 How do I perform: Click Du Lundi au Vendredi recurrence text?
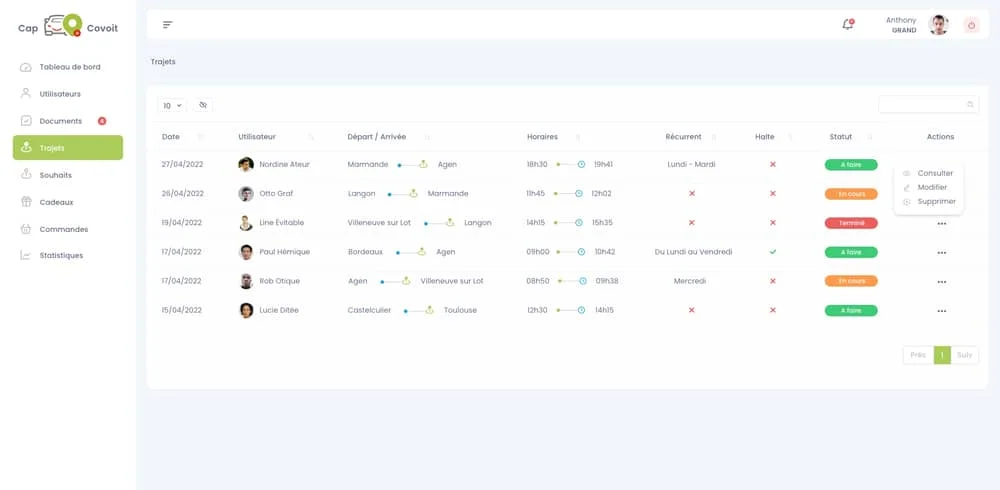(x=693, y=252)
